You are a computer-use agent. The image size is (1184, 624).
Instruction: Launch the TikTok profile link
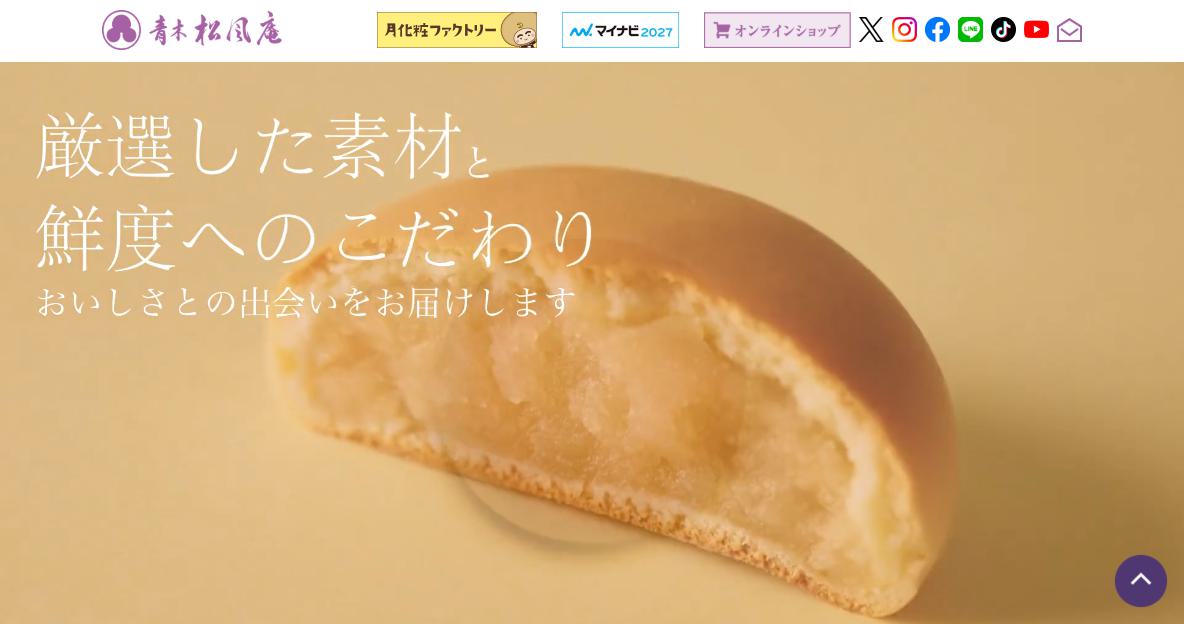[1003, 29]
